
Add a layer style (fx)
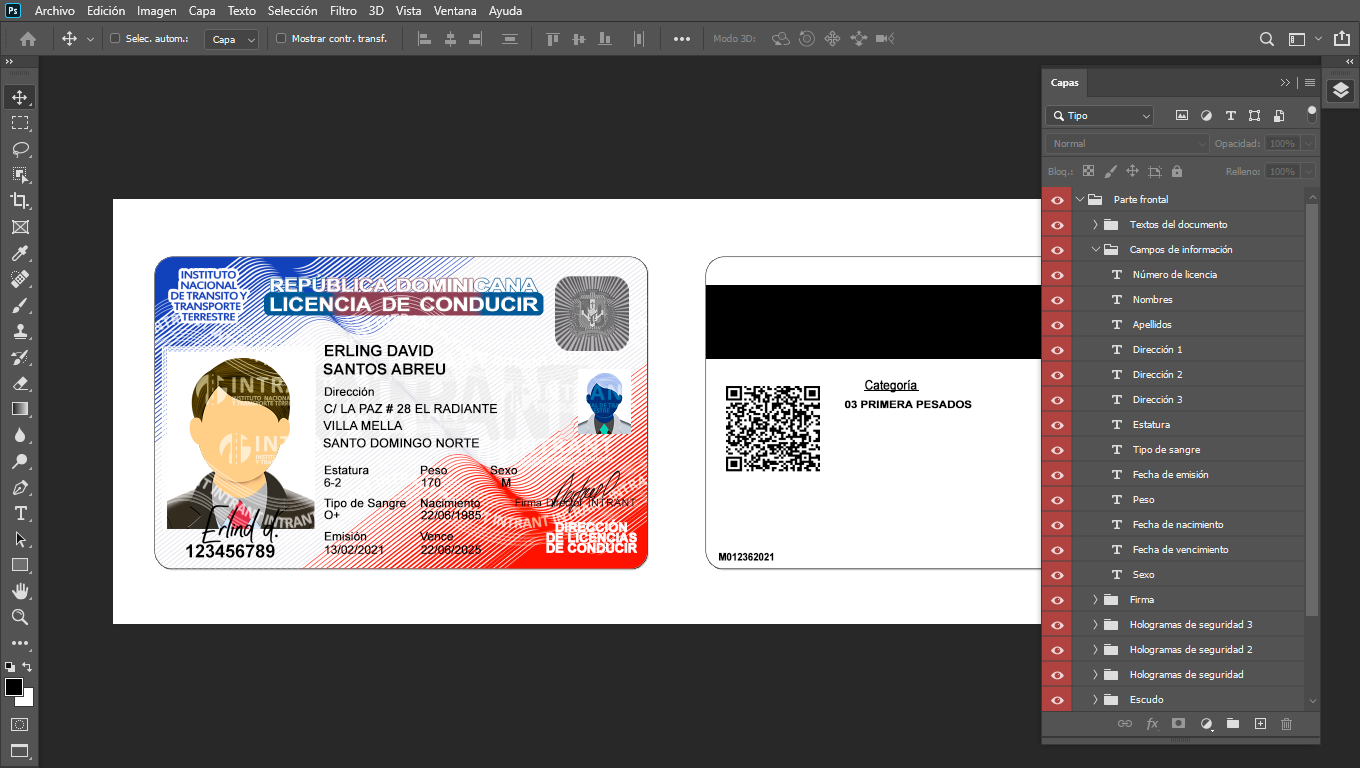(1151, 723)
